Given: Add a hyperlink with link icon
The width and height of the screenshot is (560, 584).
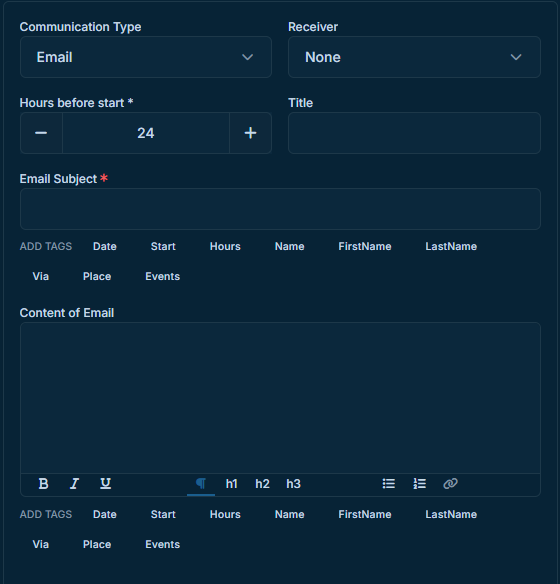Looking at the screenshot, I should click(450, 484).
